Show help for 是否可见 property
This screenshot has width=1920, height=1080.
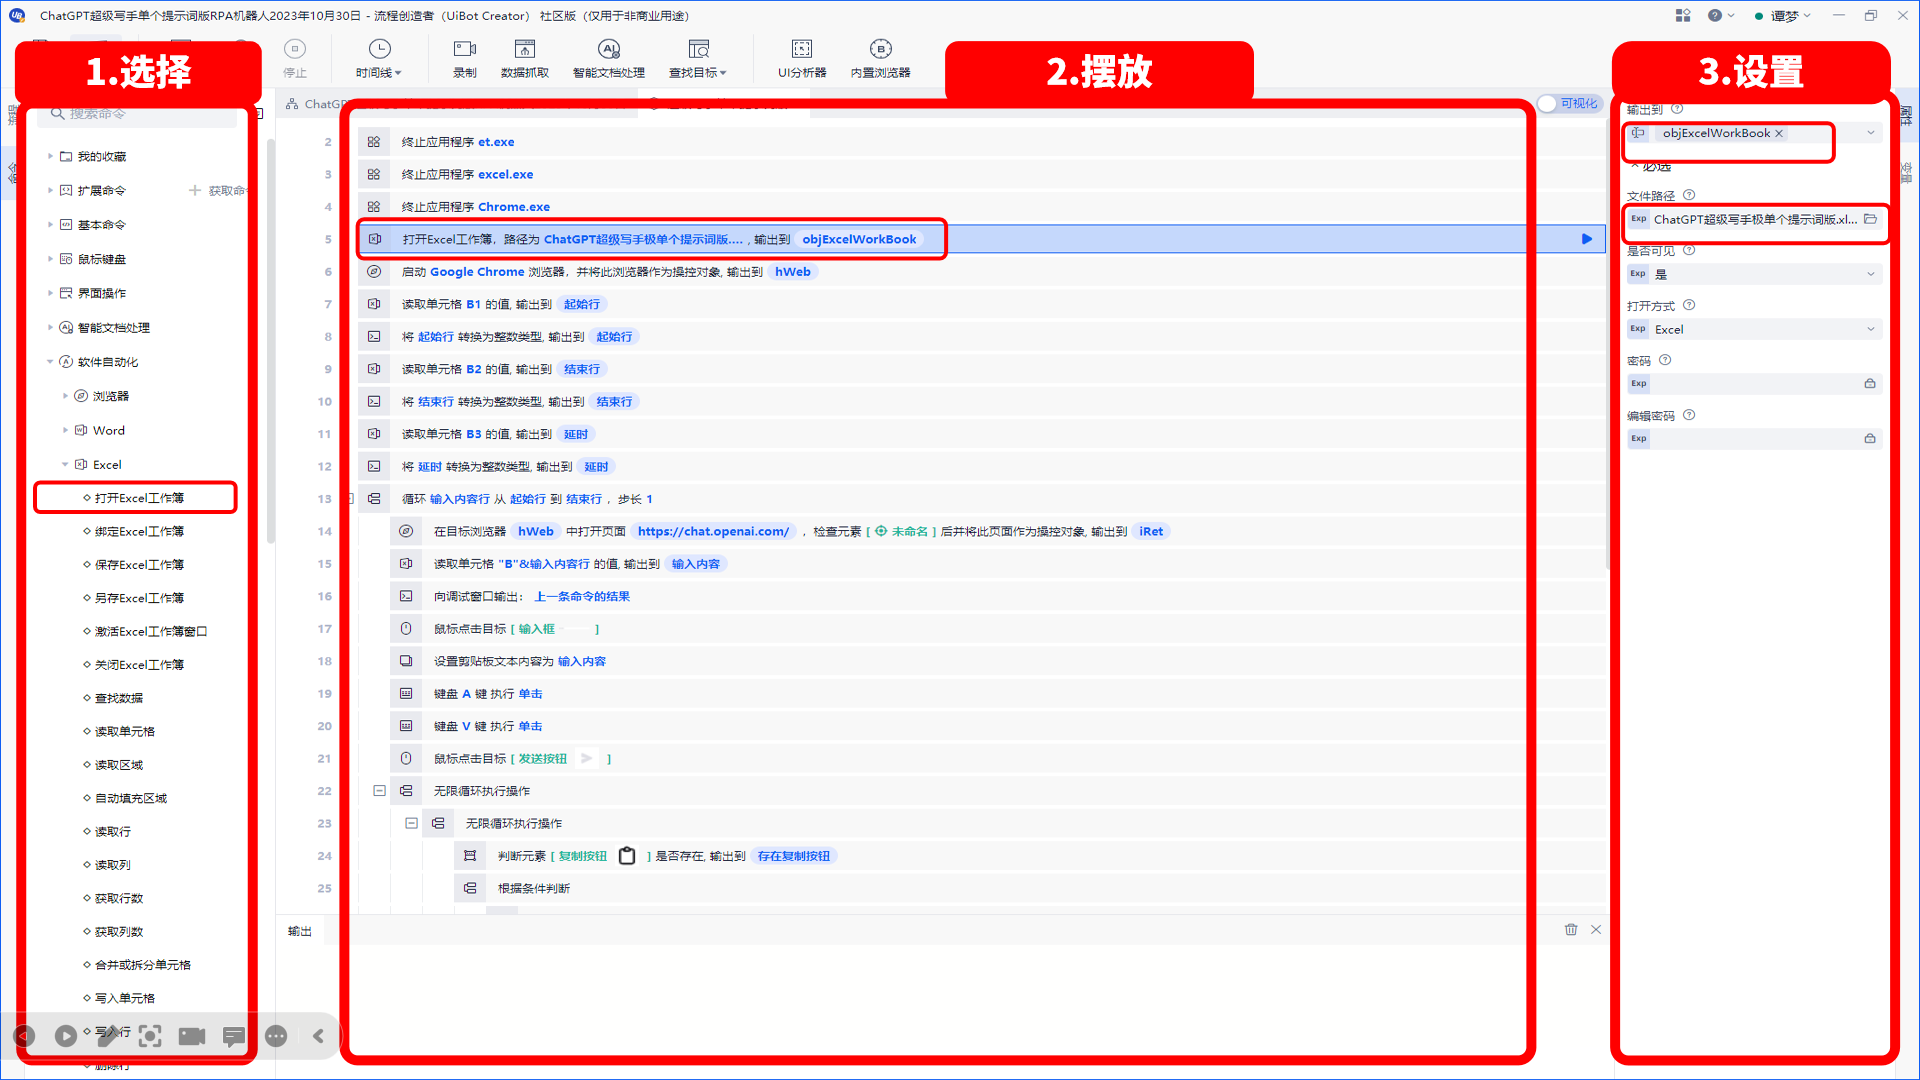(x=1689, y=250)
